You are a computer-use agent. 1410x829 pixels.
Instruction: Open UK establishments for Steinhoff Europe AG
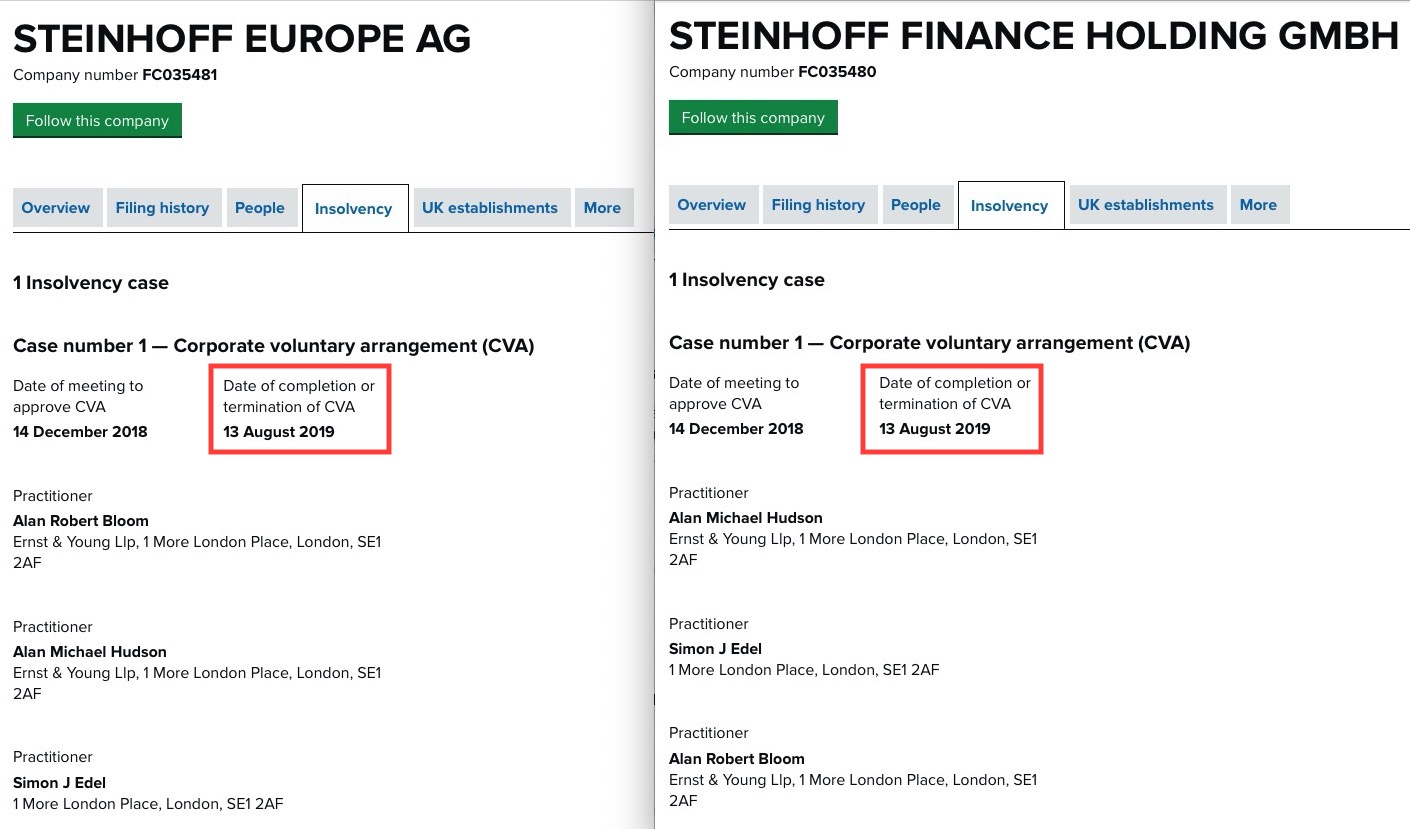point(491,208)
